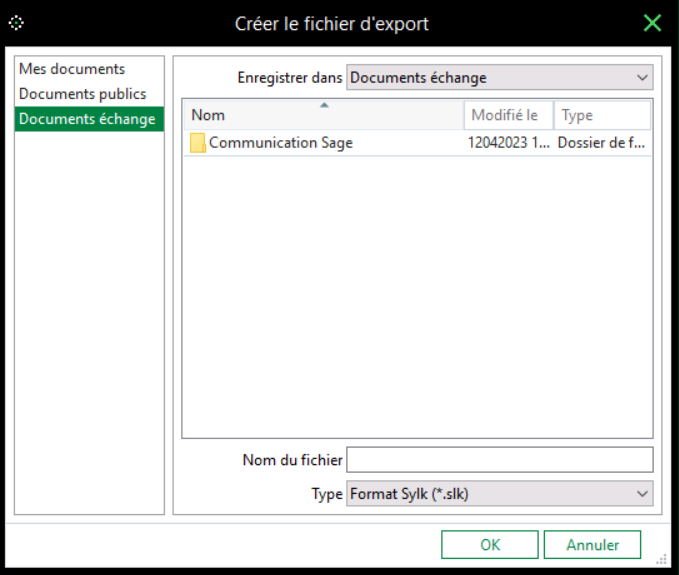Screen dimensions: 679x575
Task: Click the resize grip in the dialog corner
Action: click(x=662, y=559)
